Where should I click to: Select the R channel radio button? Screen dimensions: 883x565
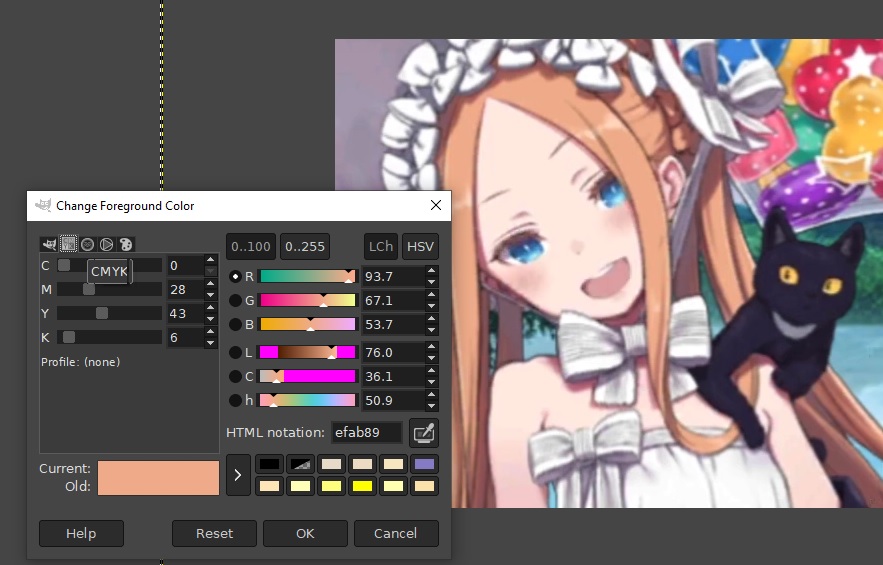pos(235,277)
